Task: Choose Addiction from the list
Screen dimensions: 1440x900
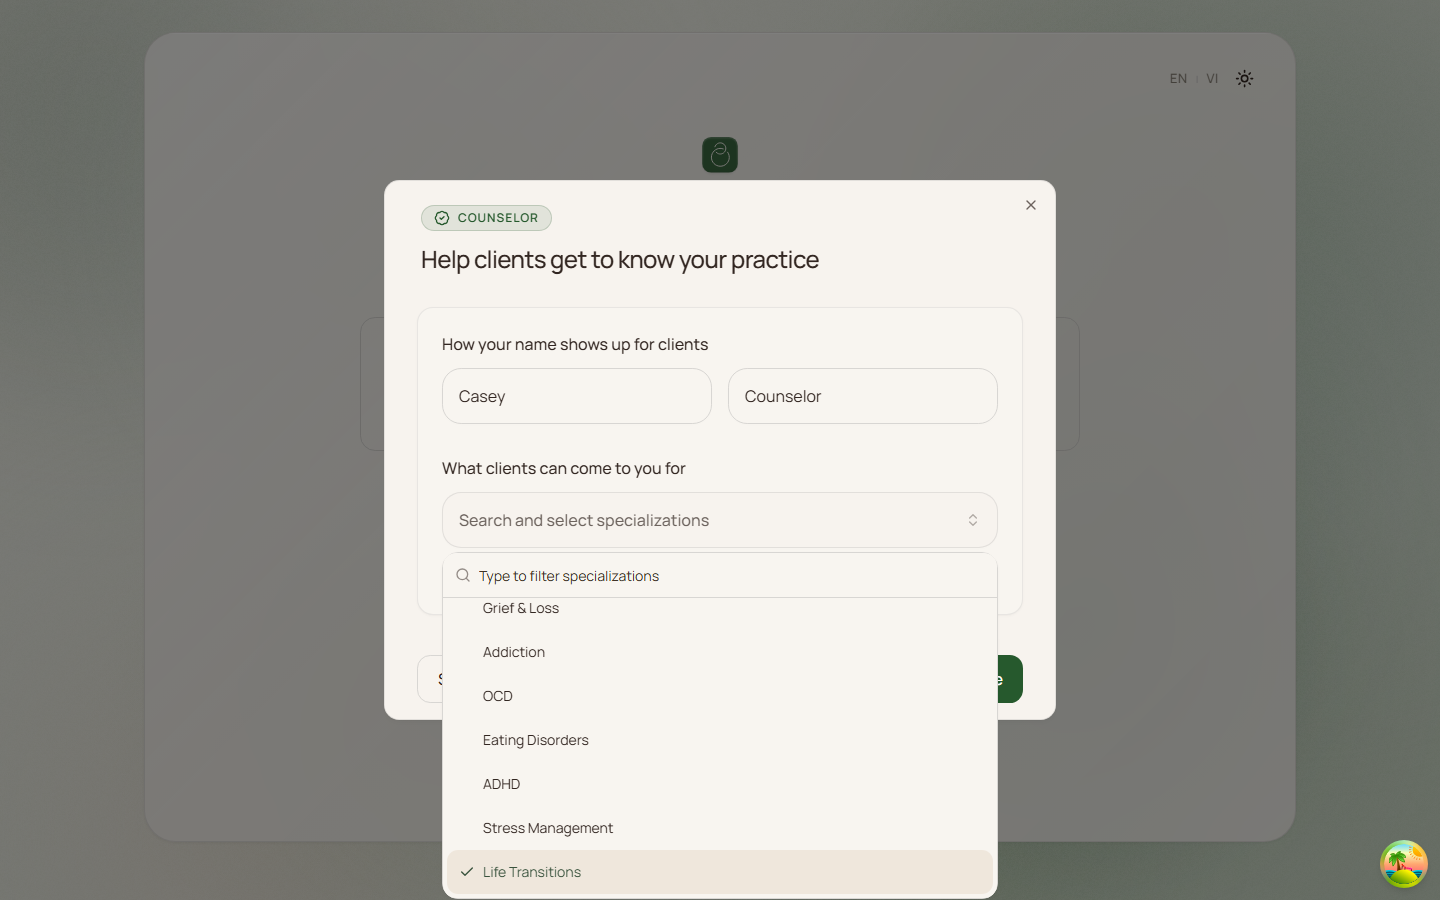Action: click(x=514, y=652)
